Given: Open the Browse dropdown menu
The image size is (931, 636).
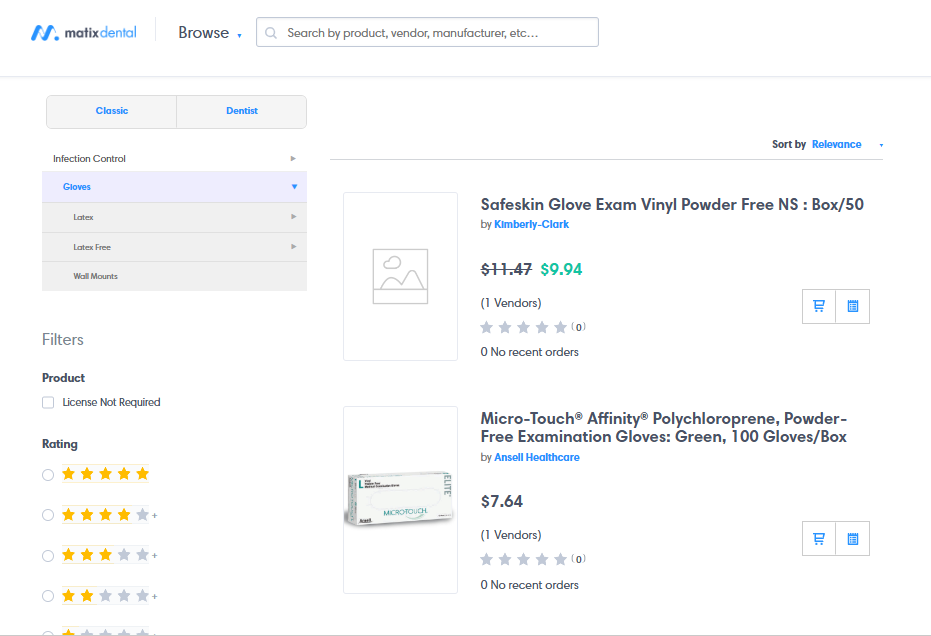Looking at the screenshot, I should [210, 33].
